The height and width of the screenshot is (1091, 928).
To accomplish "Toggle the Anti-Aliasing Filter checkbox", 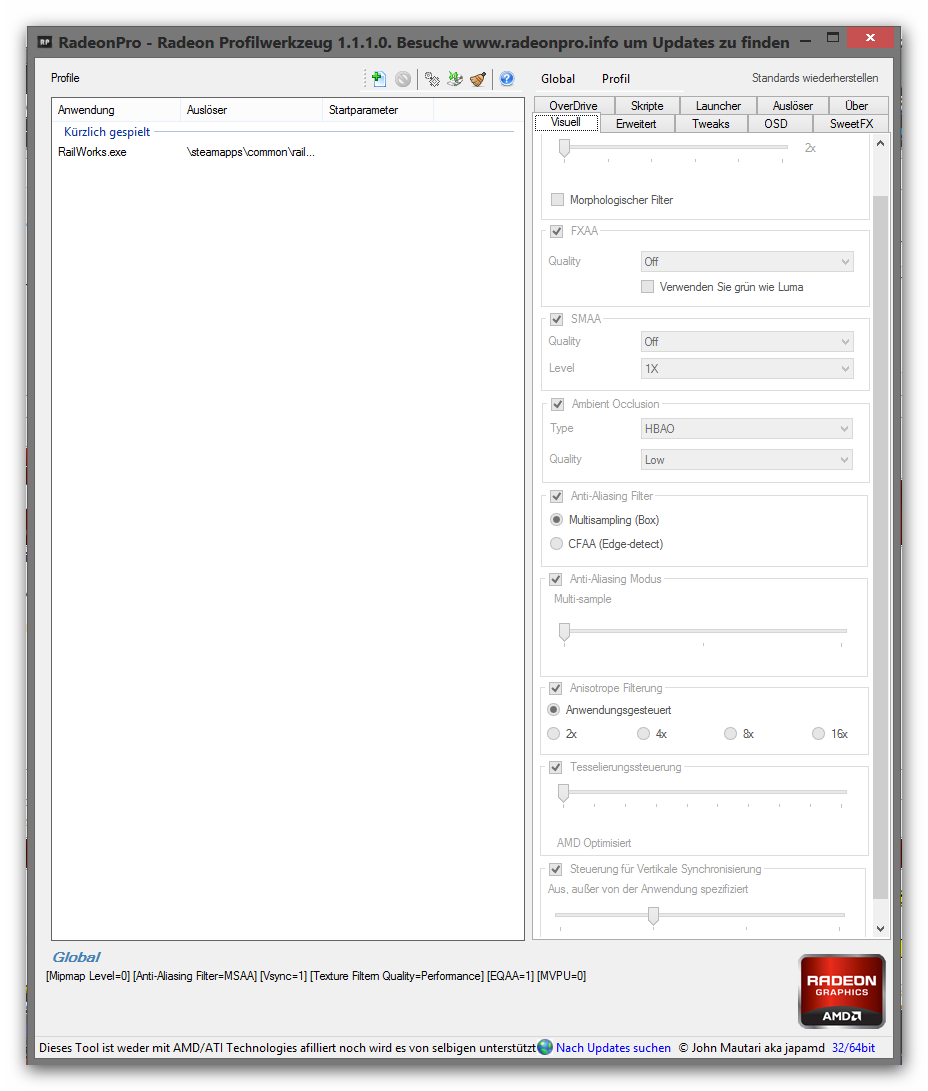I will [557, 496].
